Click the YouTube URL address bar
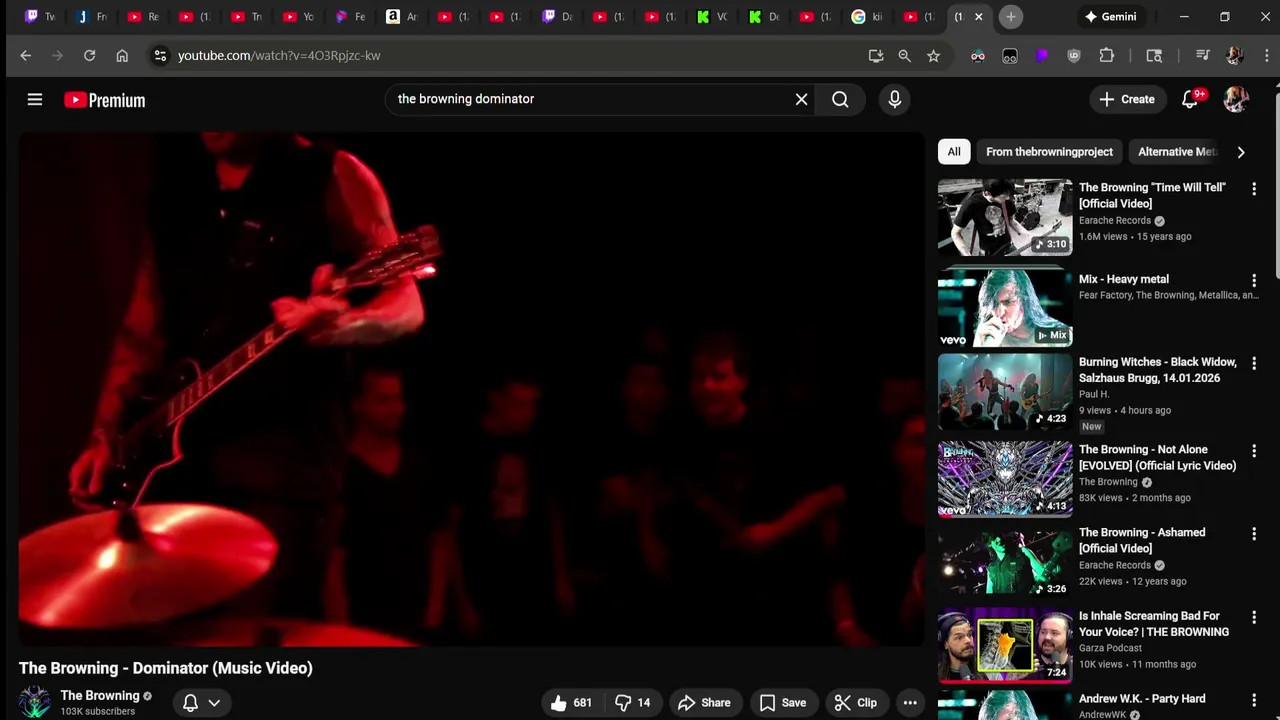This screenshot has height=720, width=1280. tap(500, 56)
